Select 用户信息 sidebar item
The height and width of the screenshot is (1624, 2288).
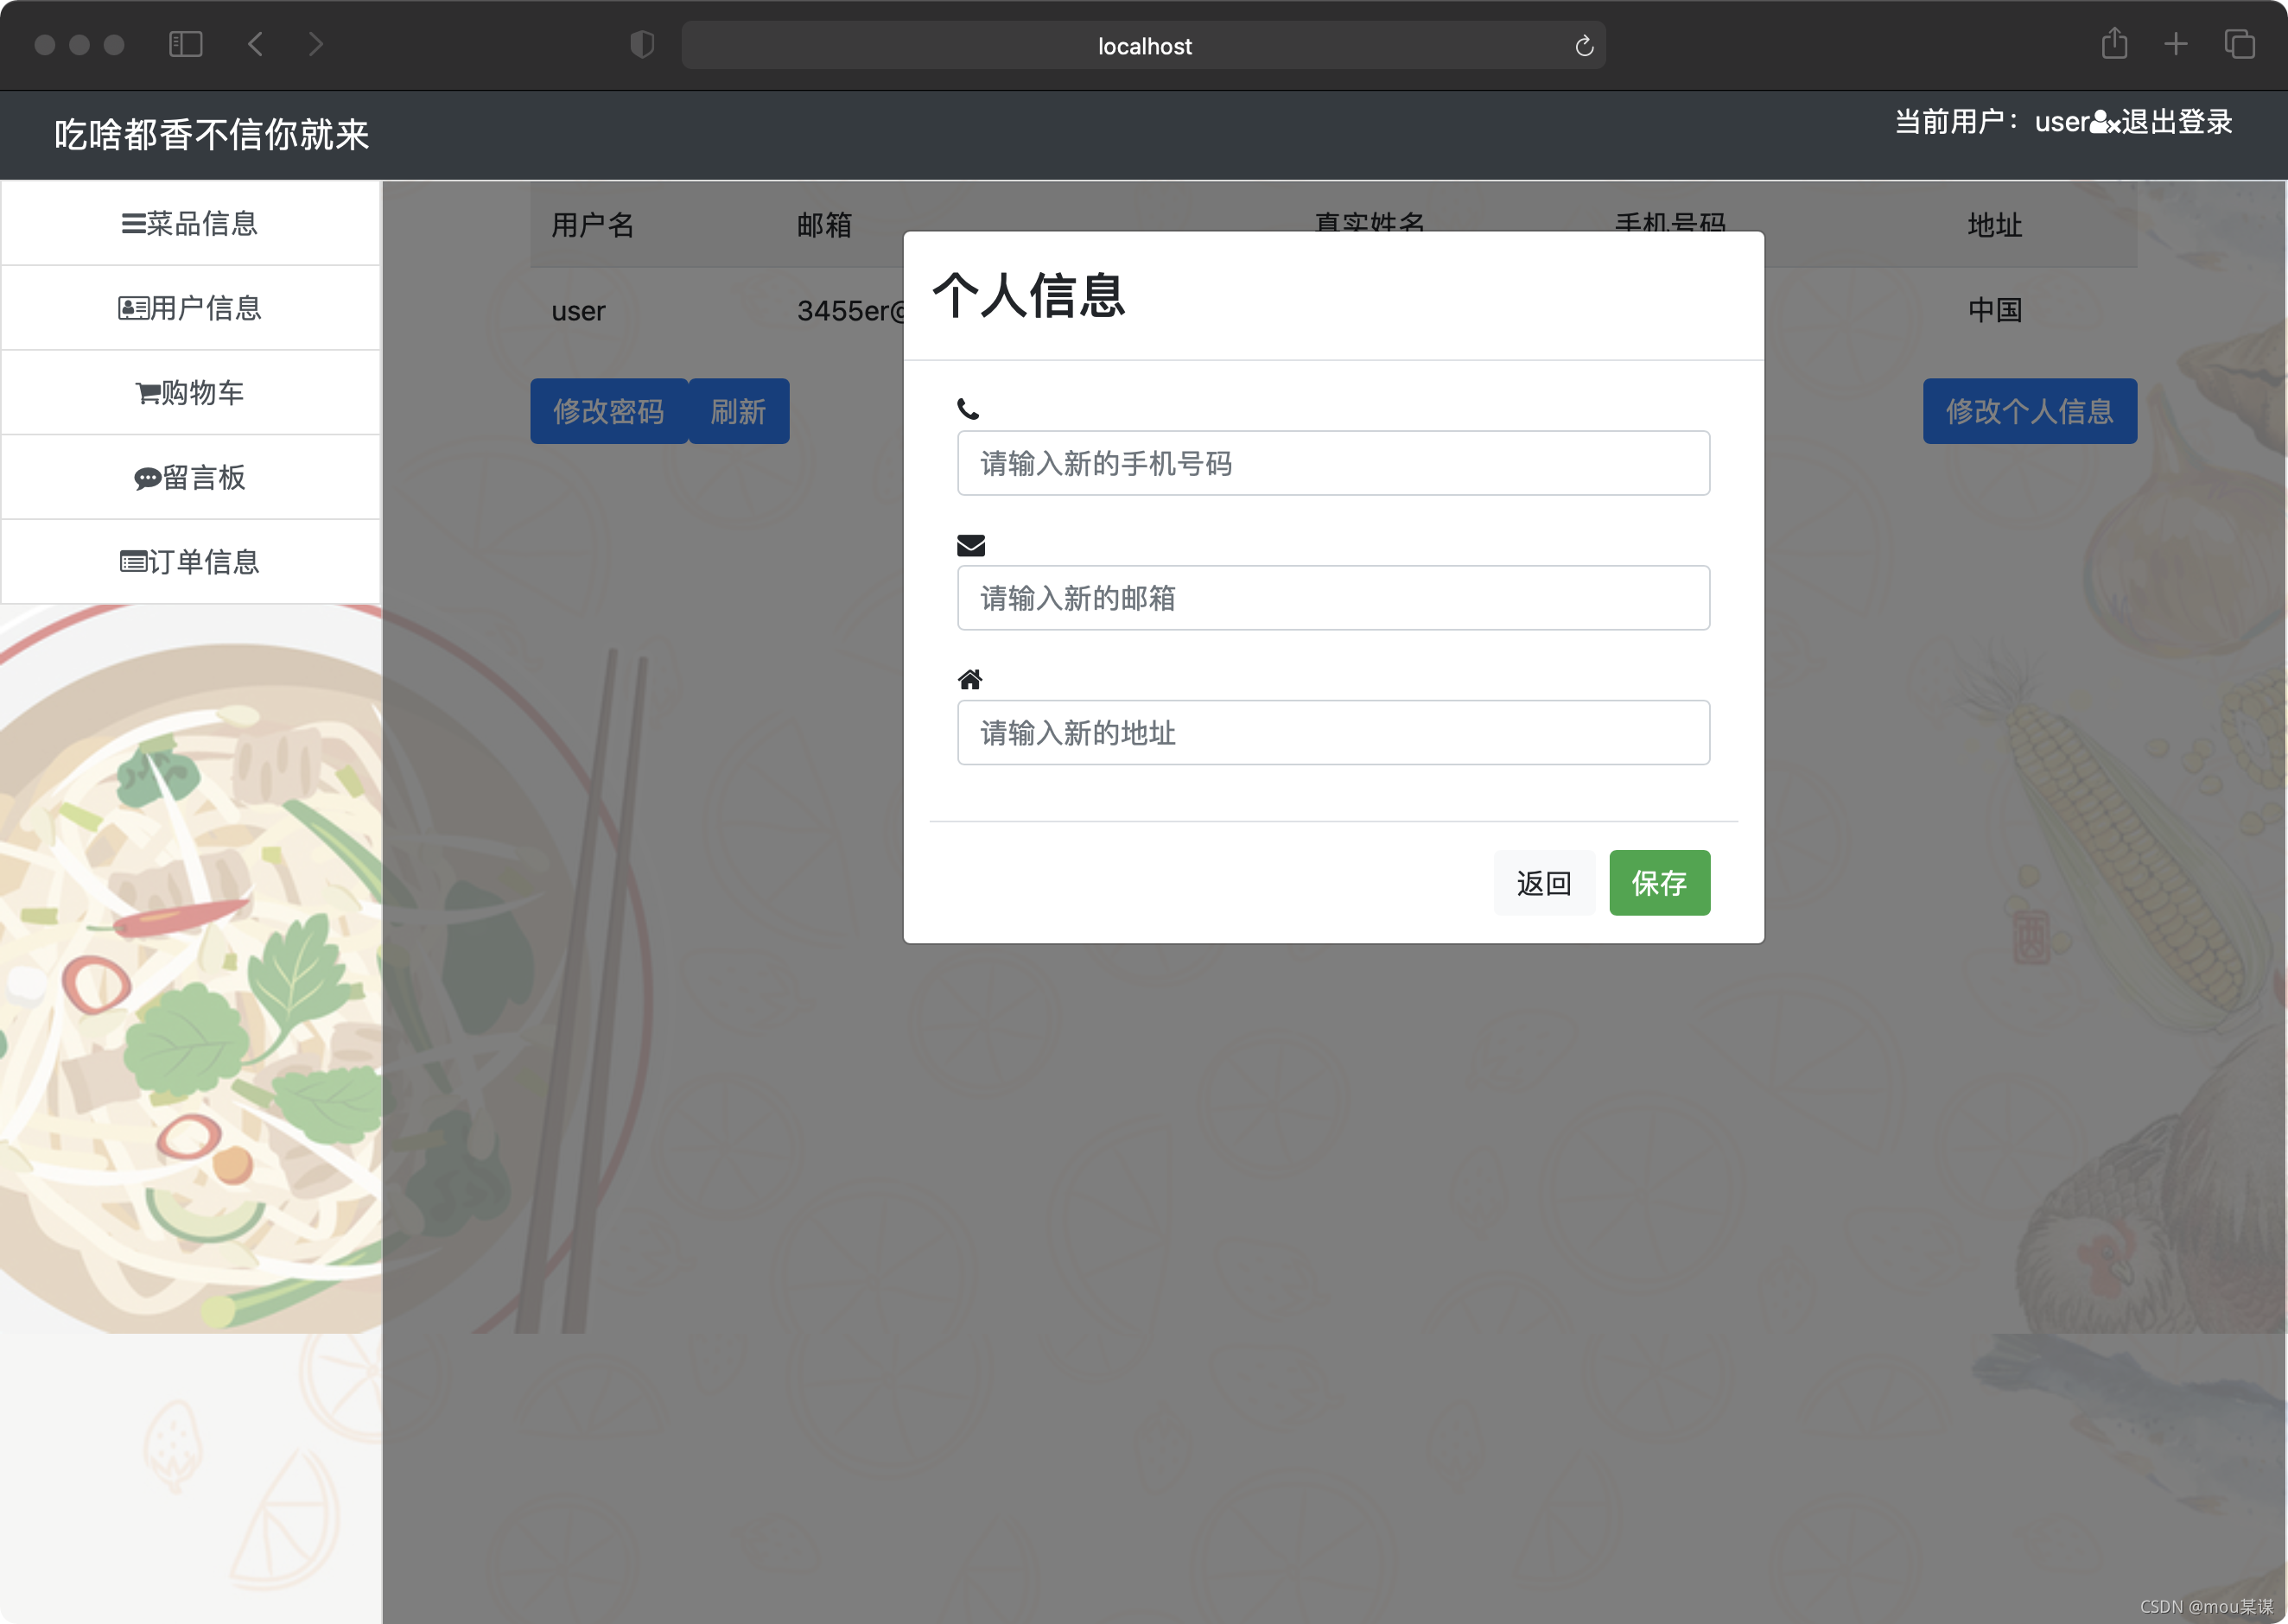point(190,308)
